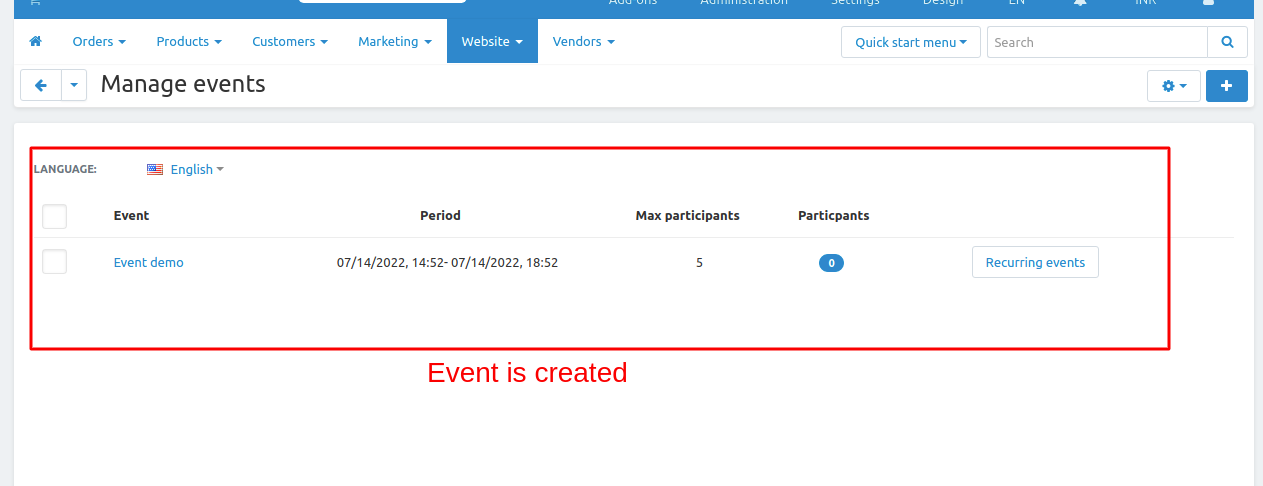Open the Vendors menu
Viewport: 1263px width, 486px height.
point(583,42)
